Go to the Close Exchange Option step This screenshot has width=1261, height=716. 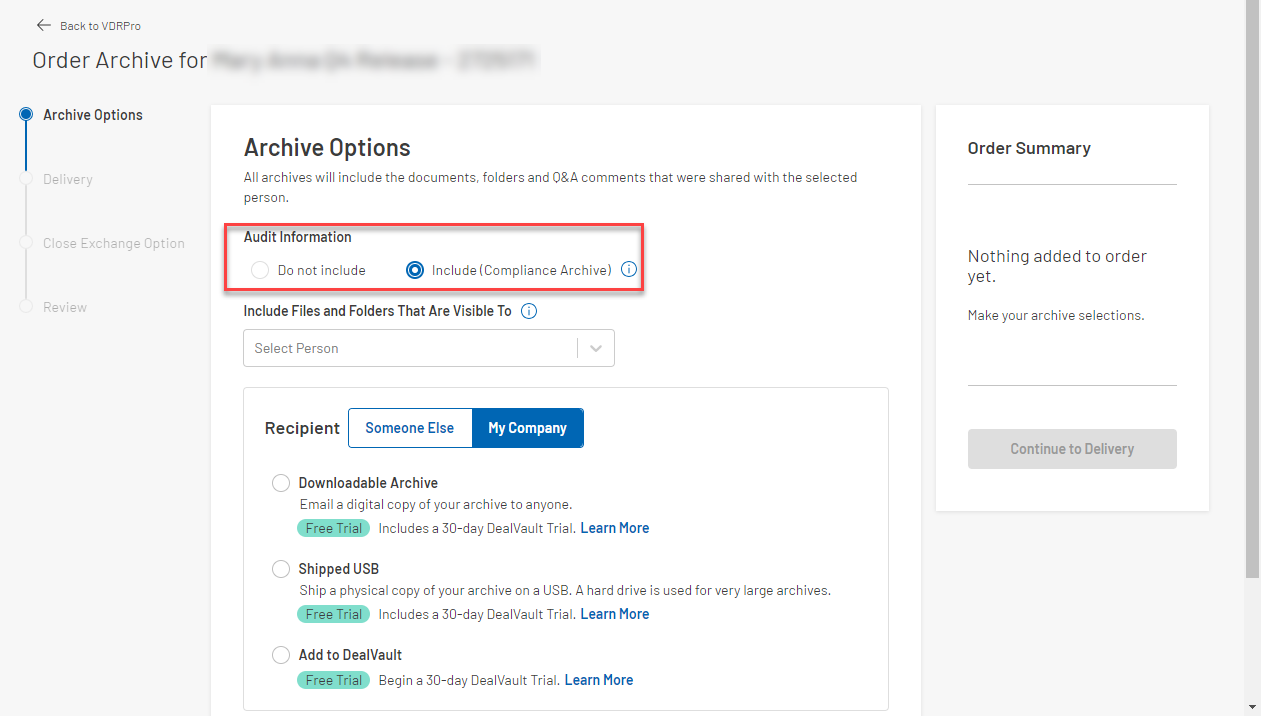coord(25,243)
